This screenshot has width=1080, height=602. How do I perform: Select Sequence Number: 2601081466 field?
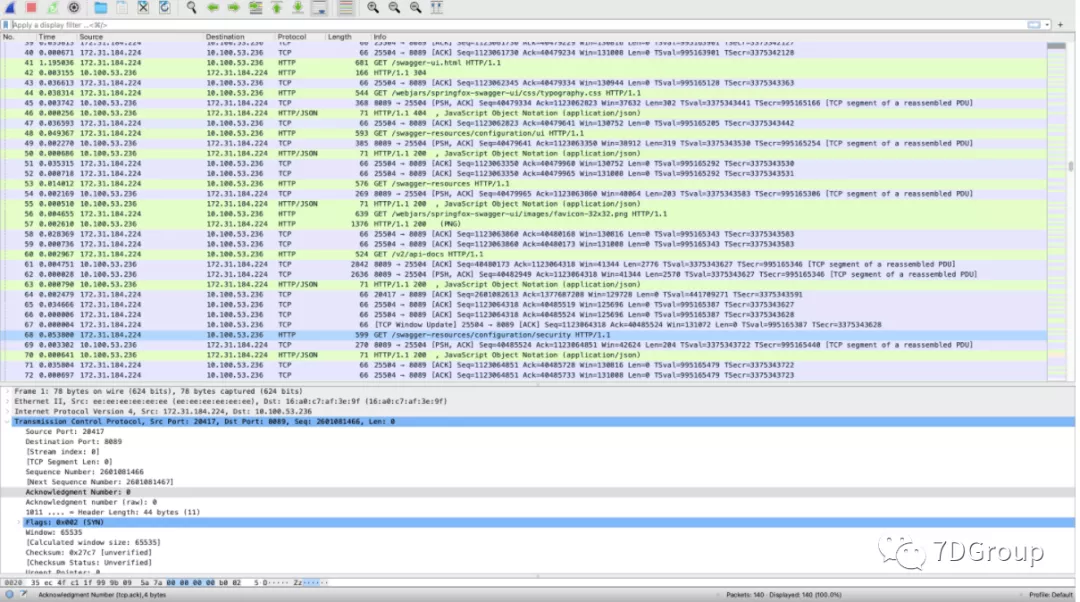(85, 472)
